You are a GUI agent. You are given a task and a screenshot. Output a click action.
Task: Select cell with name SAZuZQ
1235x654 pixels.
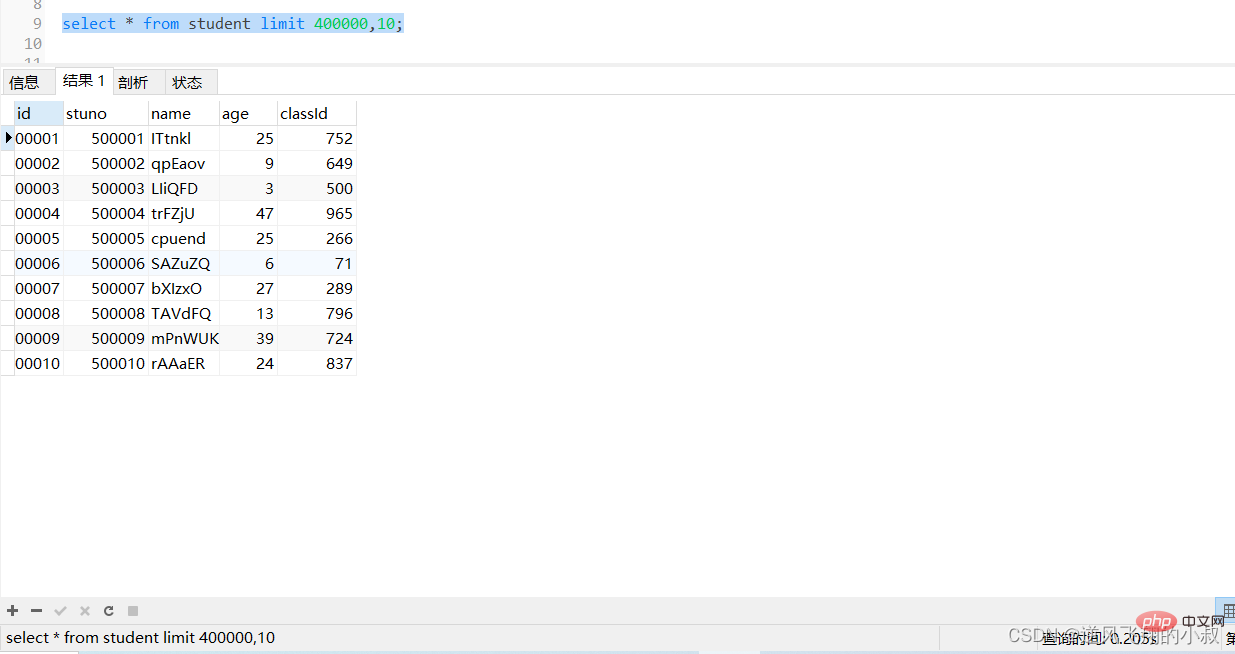pyautogui.click(x=184, y=263)
